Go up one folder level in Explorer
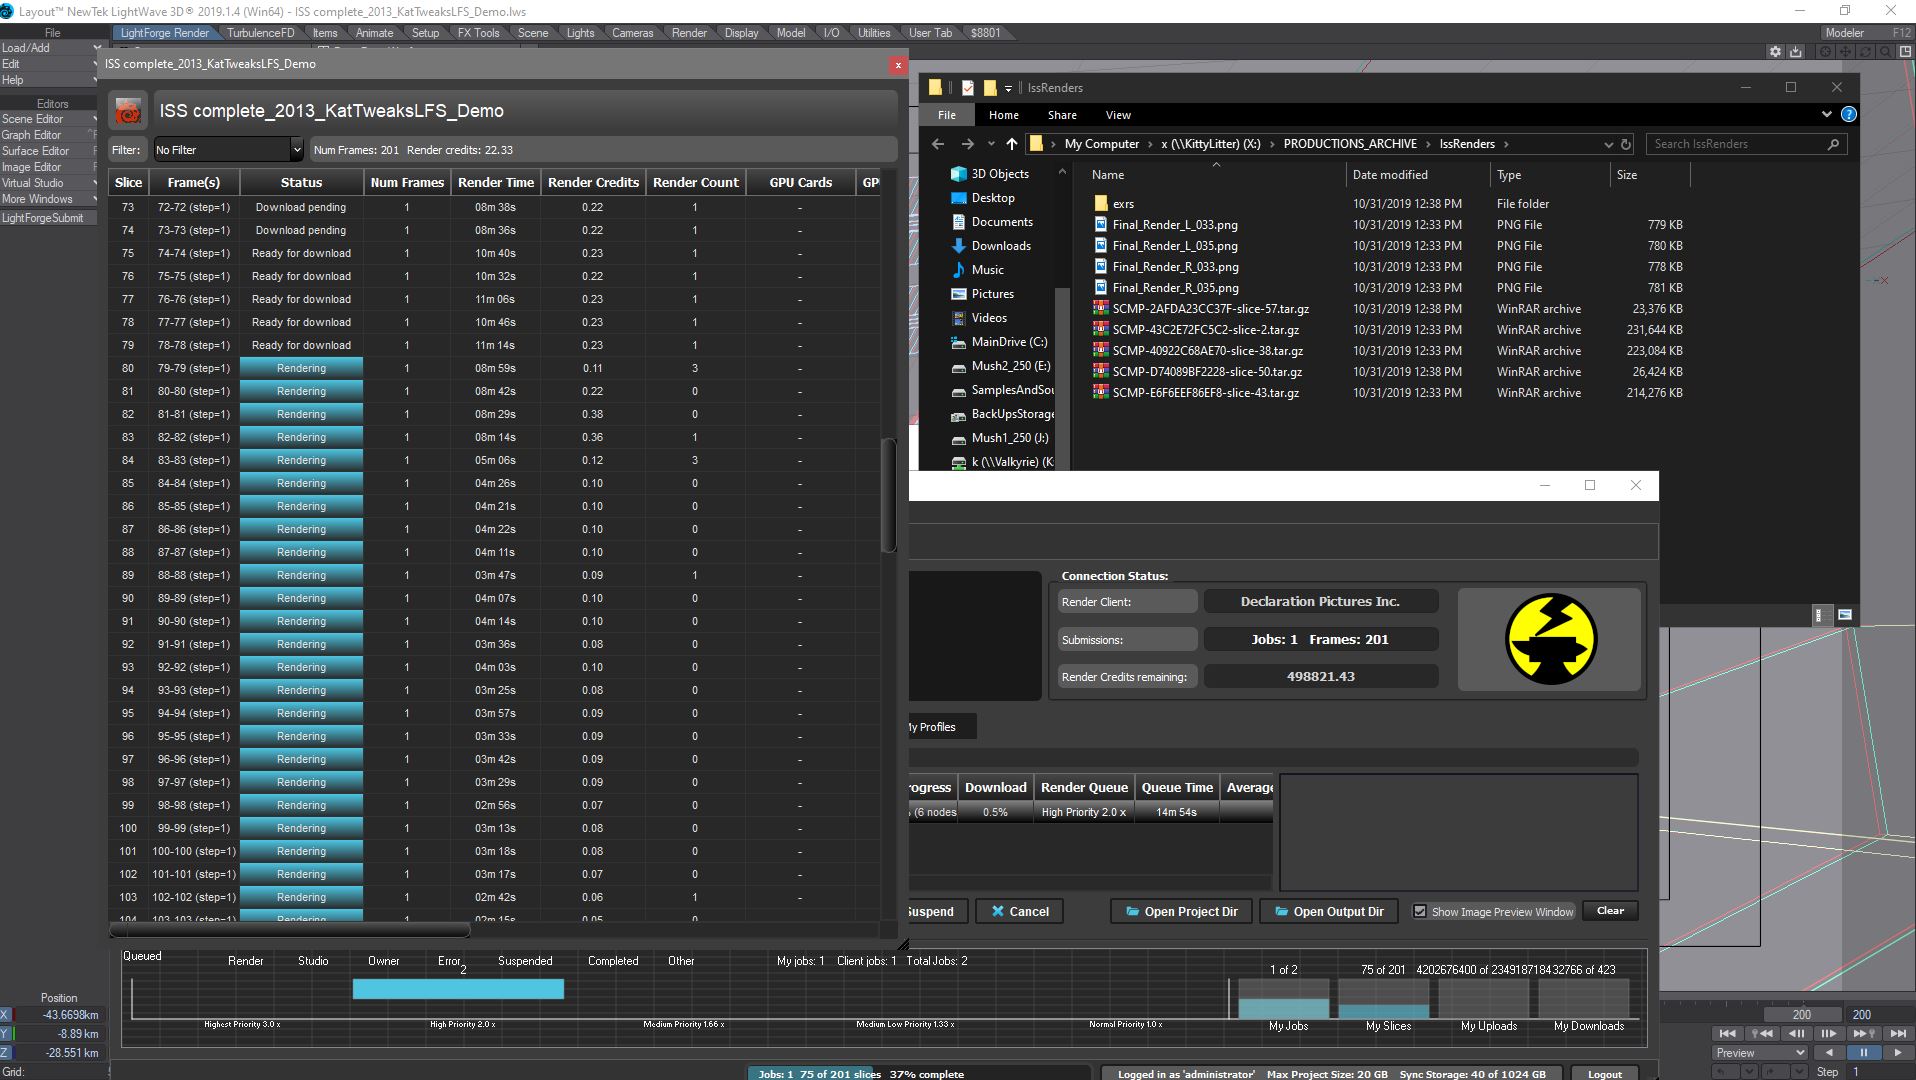 click(x=1012, y=144)
